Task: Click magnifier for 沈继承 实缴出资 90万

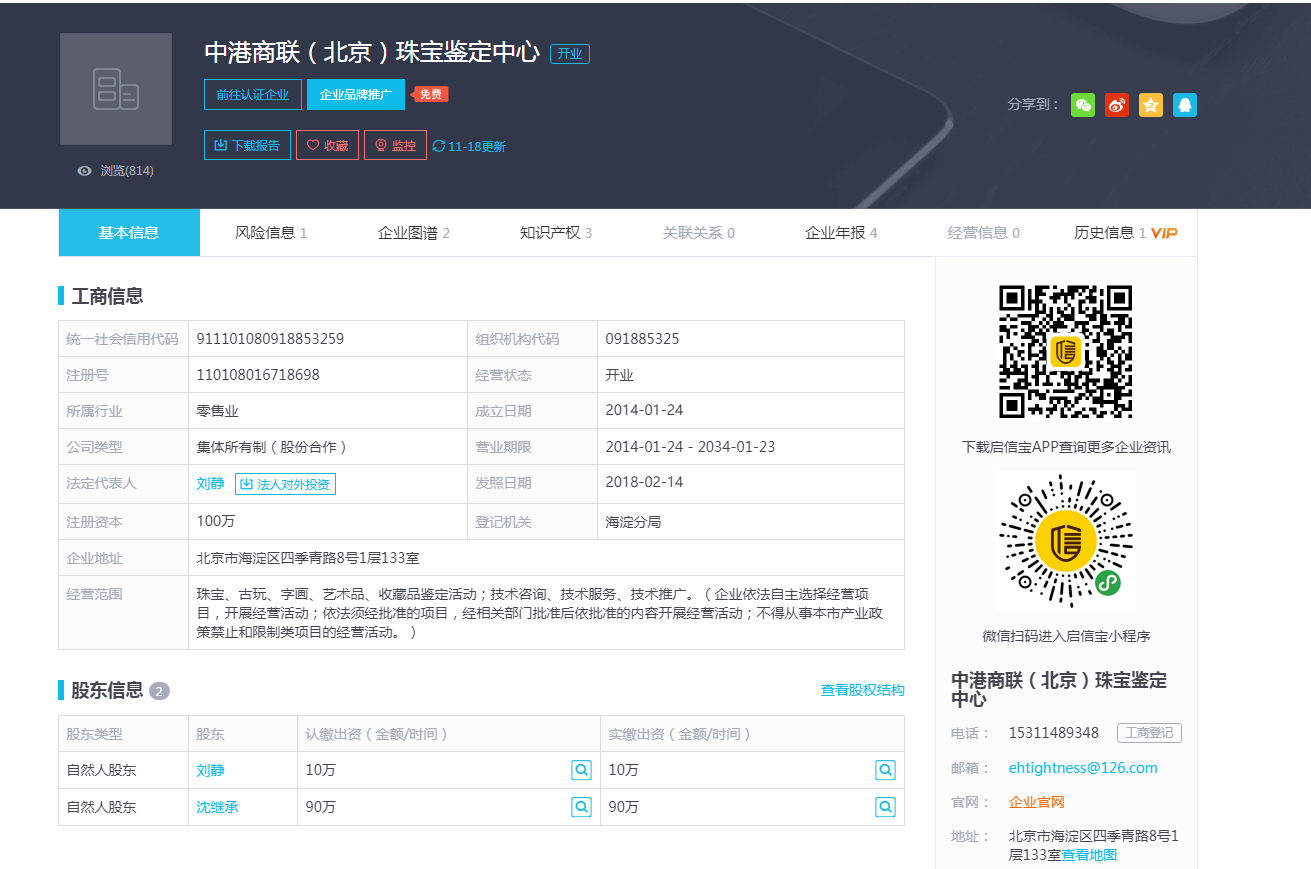Action: (885, 806)
